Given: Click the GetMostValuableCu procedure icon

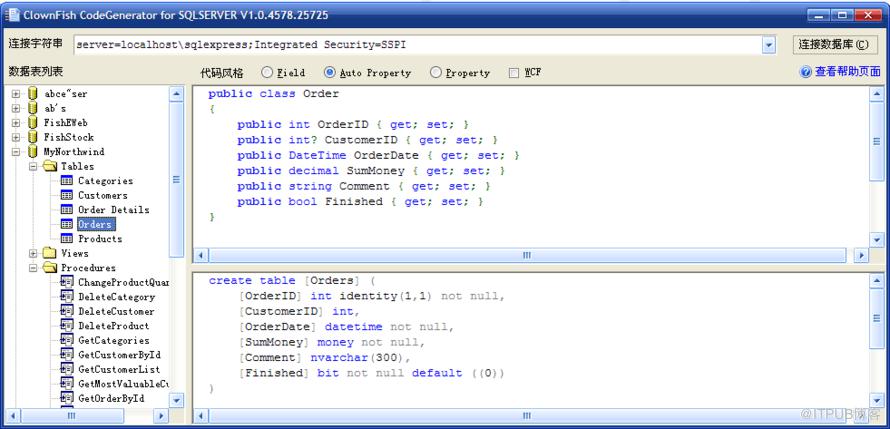Looking at the screenshot, I should pyautogui.click(x=67, y=384).
